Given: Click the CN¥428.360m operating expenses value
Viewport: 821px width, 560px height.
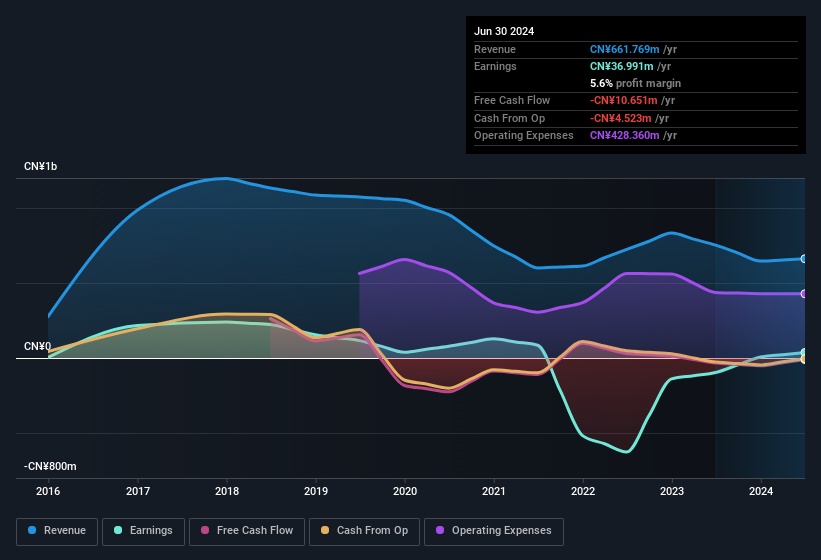Looking at the screenshot, I should [624, 136].
